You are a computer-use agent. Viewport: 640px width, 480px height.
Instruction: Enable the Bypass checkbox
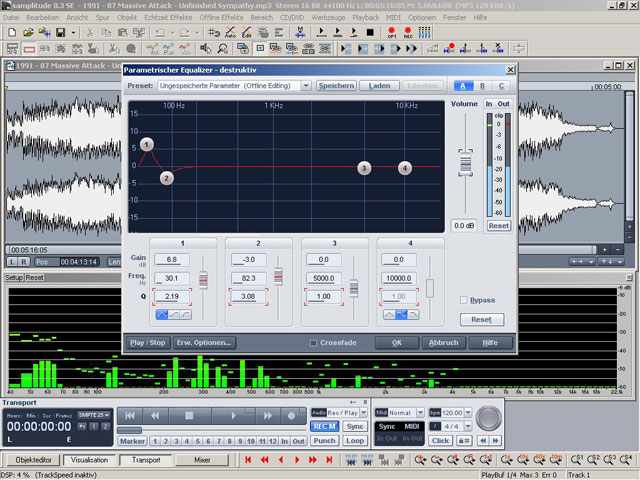pos(464,300)
